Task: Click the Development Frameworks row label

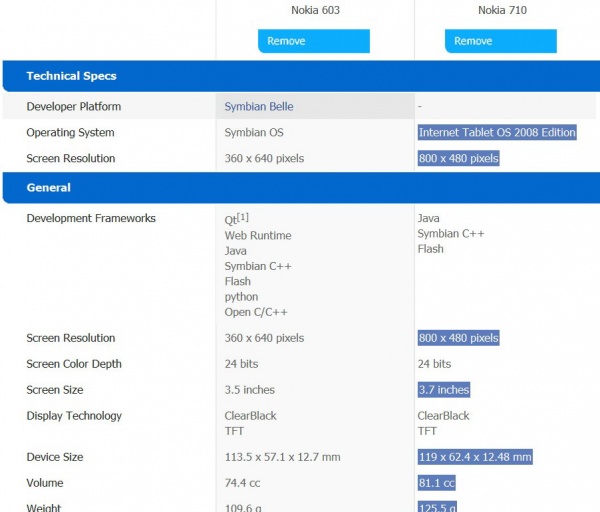Action: tap(91, 219)
